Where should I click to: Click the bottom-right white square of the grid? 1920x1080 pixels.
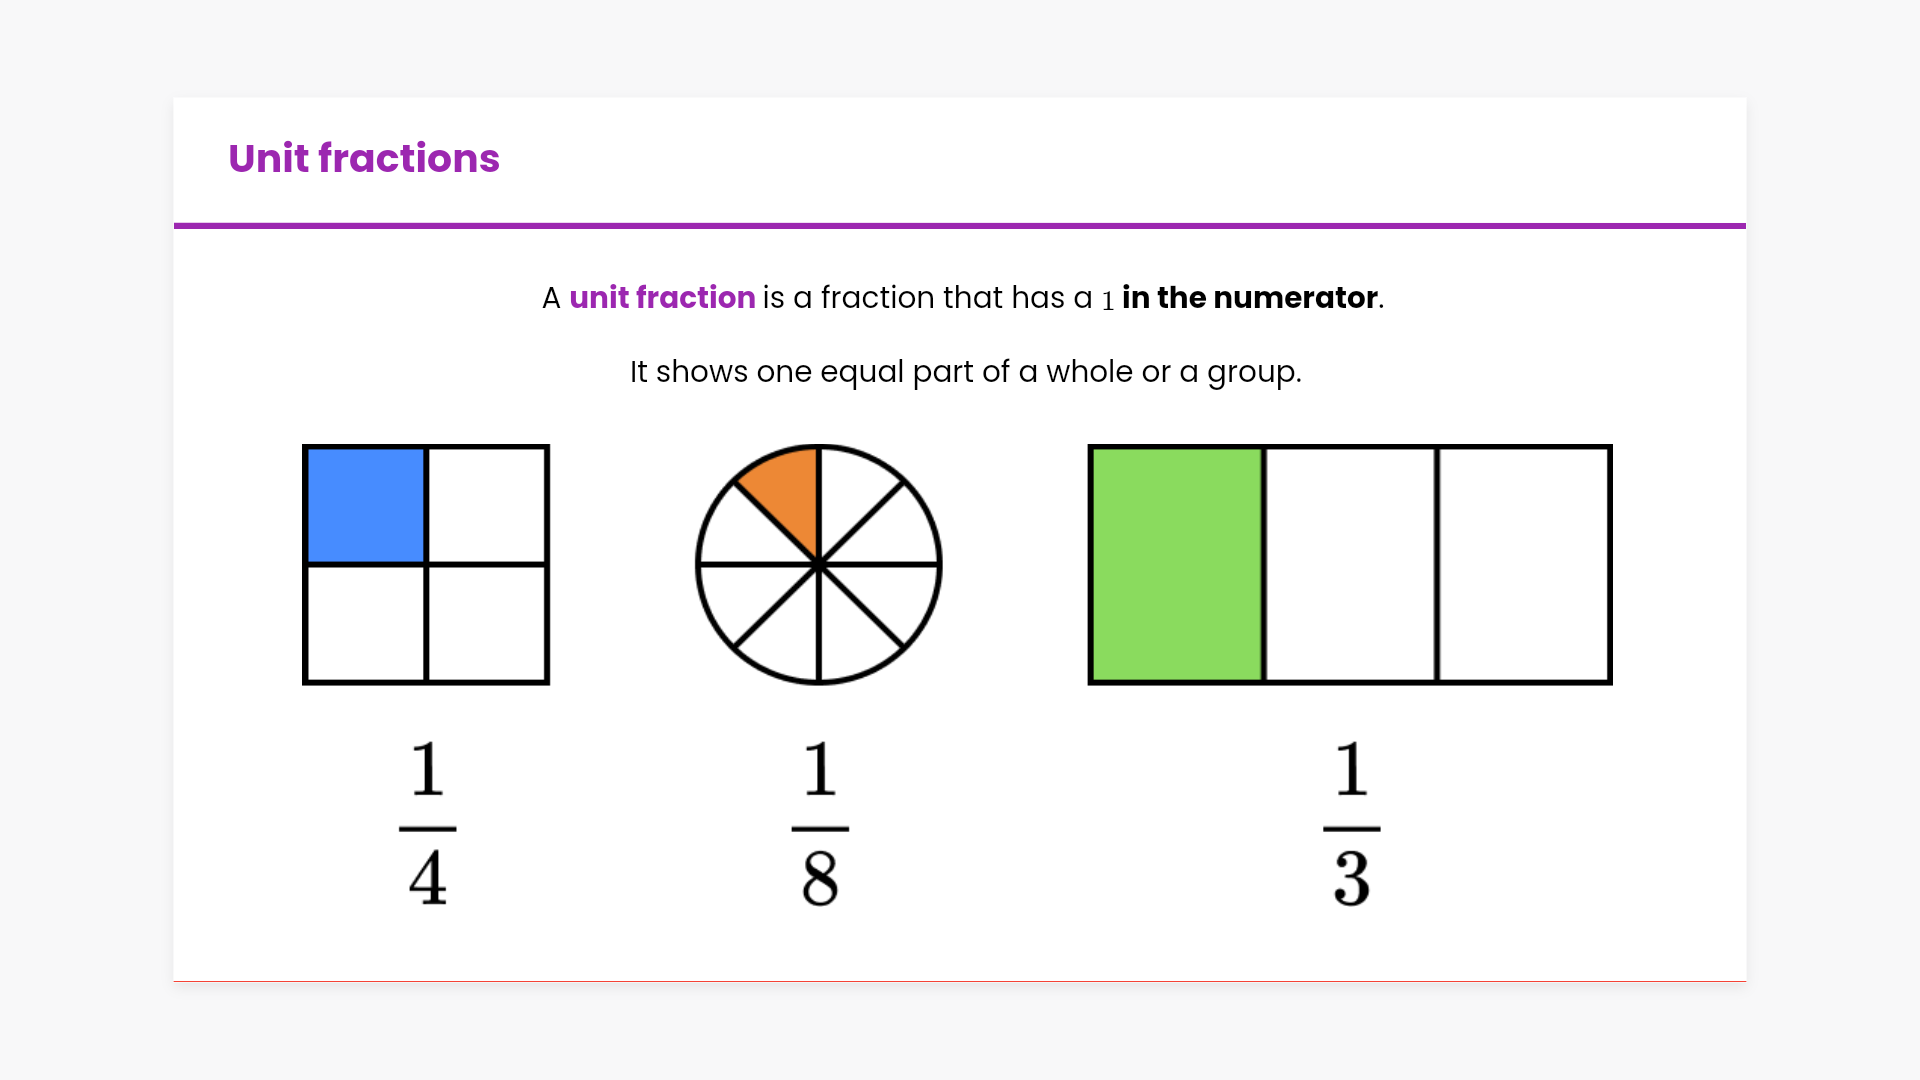click(488, 624)
